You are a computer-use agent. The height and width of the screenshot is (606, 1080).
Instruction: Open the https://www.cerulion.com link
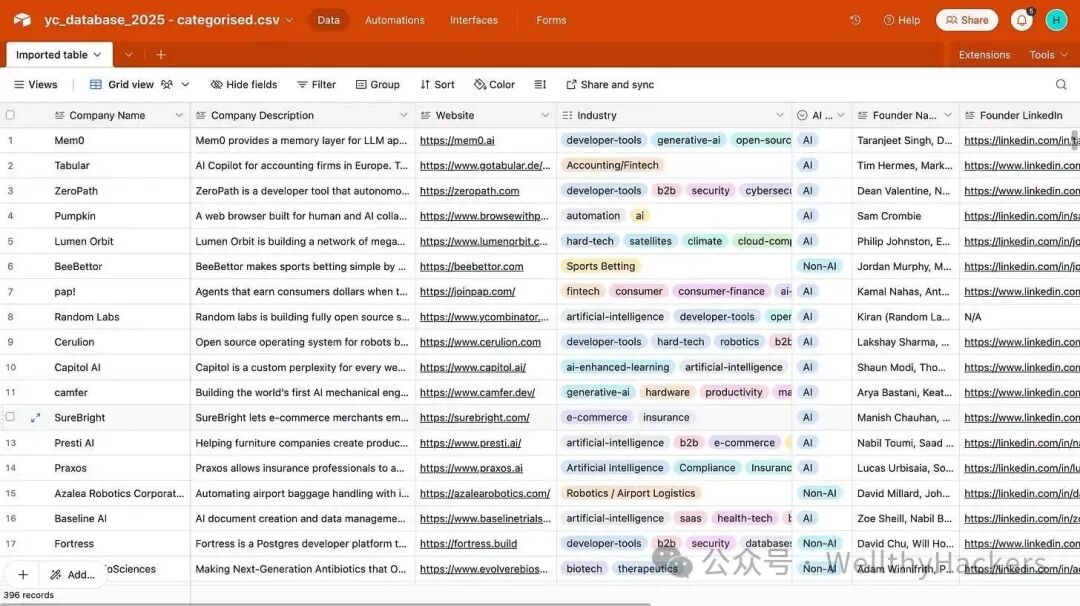[x=480, y=342]
